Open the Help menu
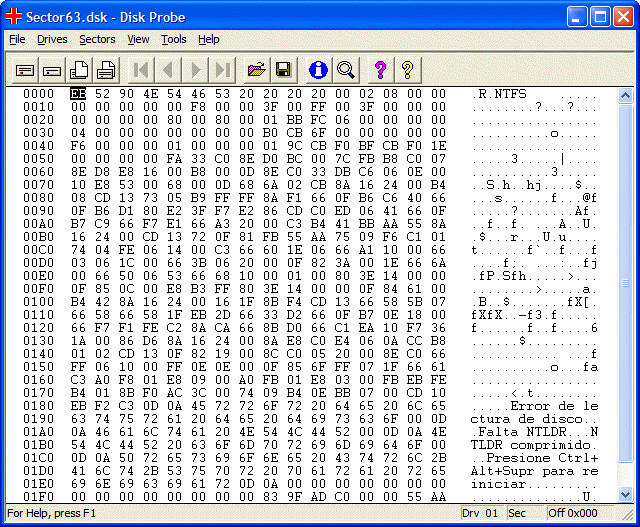The height and width of the screenshot is (527, 640). (x=209, y=39)
